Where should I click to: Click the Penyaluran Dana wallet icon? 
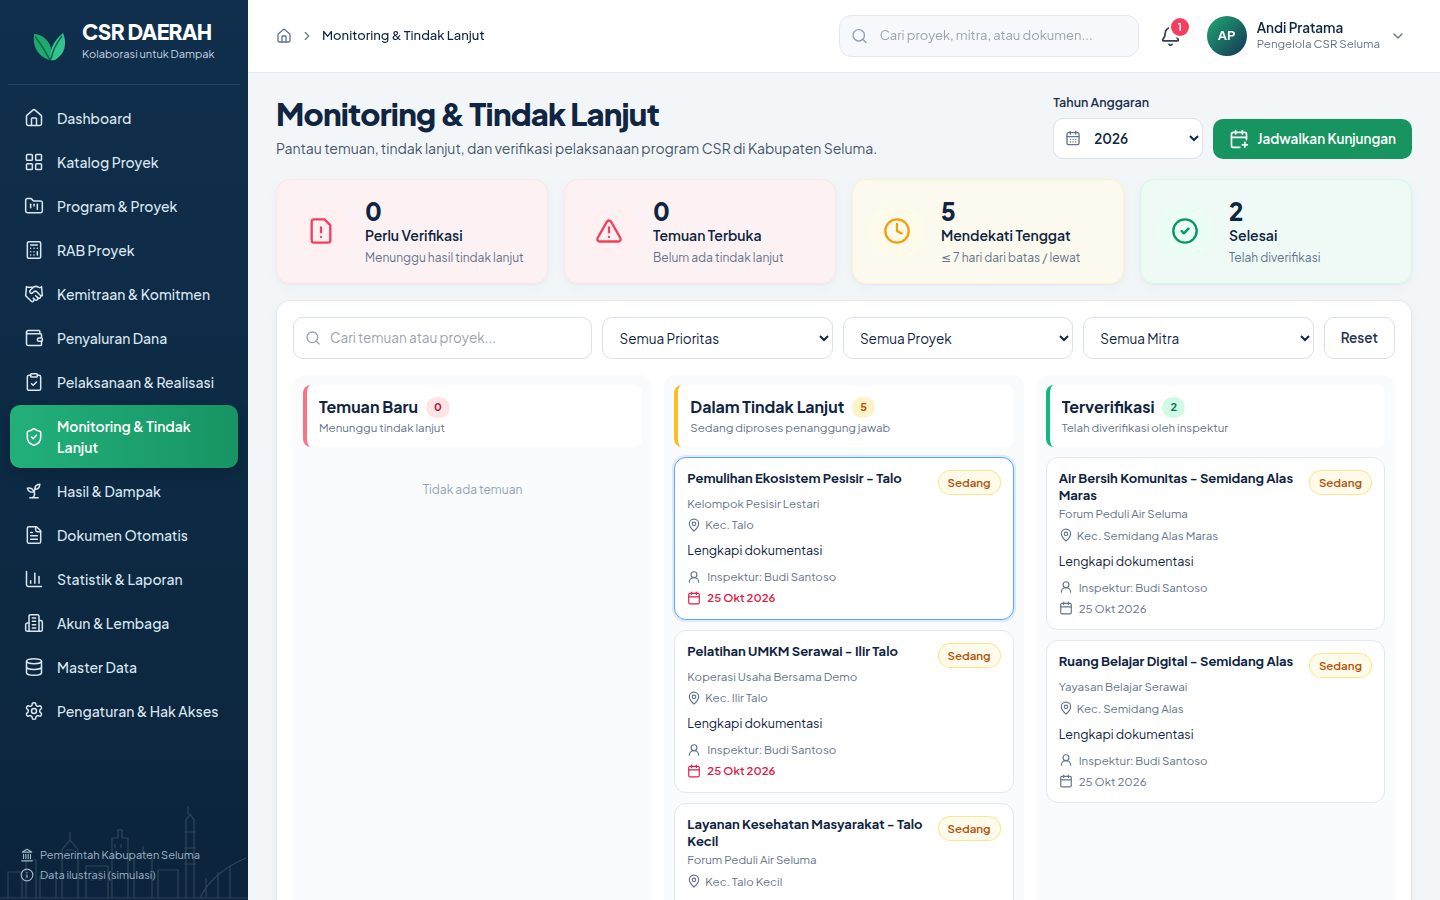coord(34,338)
